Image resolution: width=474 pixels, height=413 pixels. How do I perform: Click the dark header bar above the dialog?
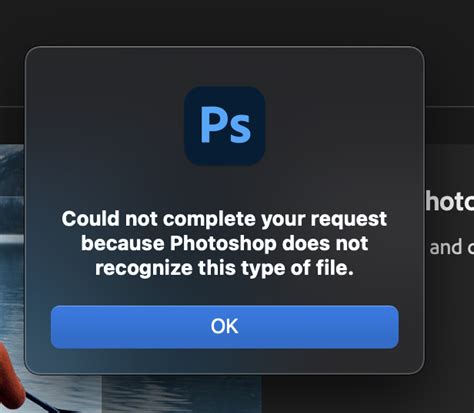click(237, 22)
